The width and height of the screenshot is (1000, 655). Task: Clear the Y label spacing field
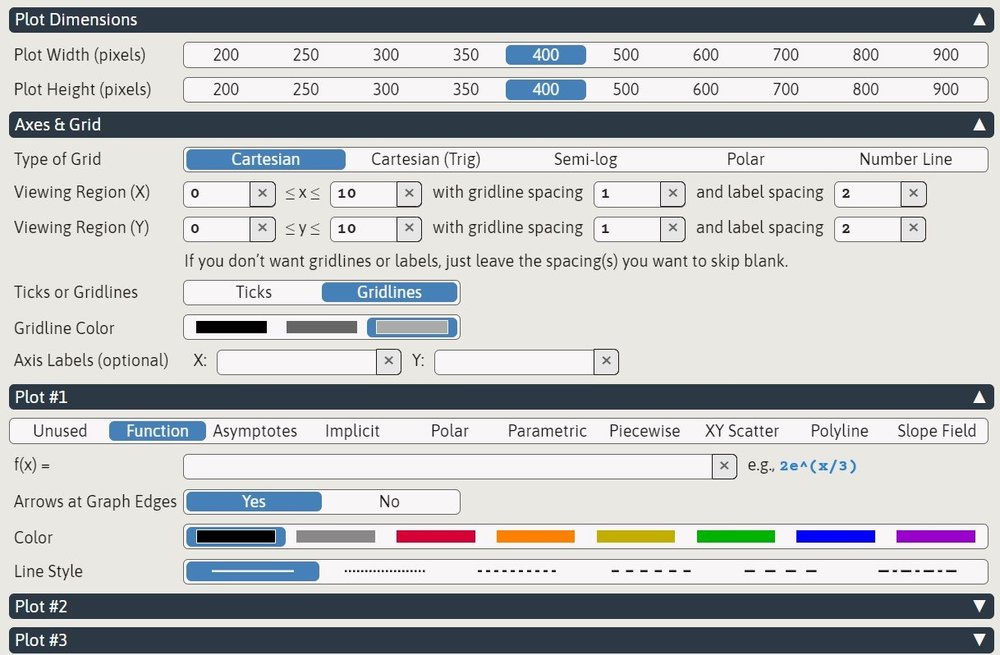point(913,228)
